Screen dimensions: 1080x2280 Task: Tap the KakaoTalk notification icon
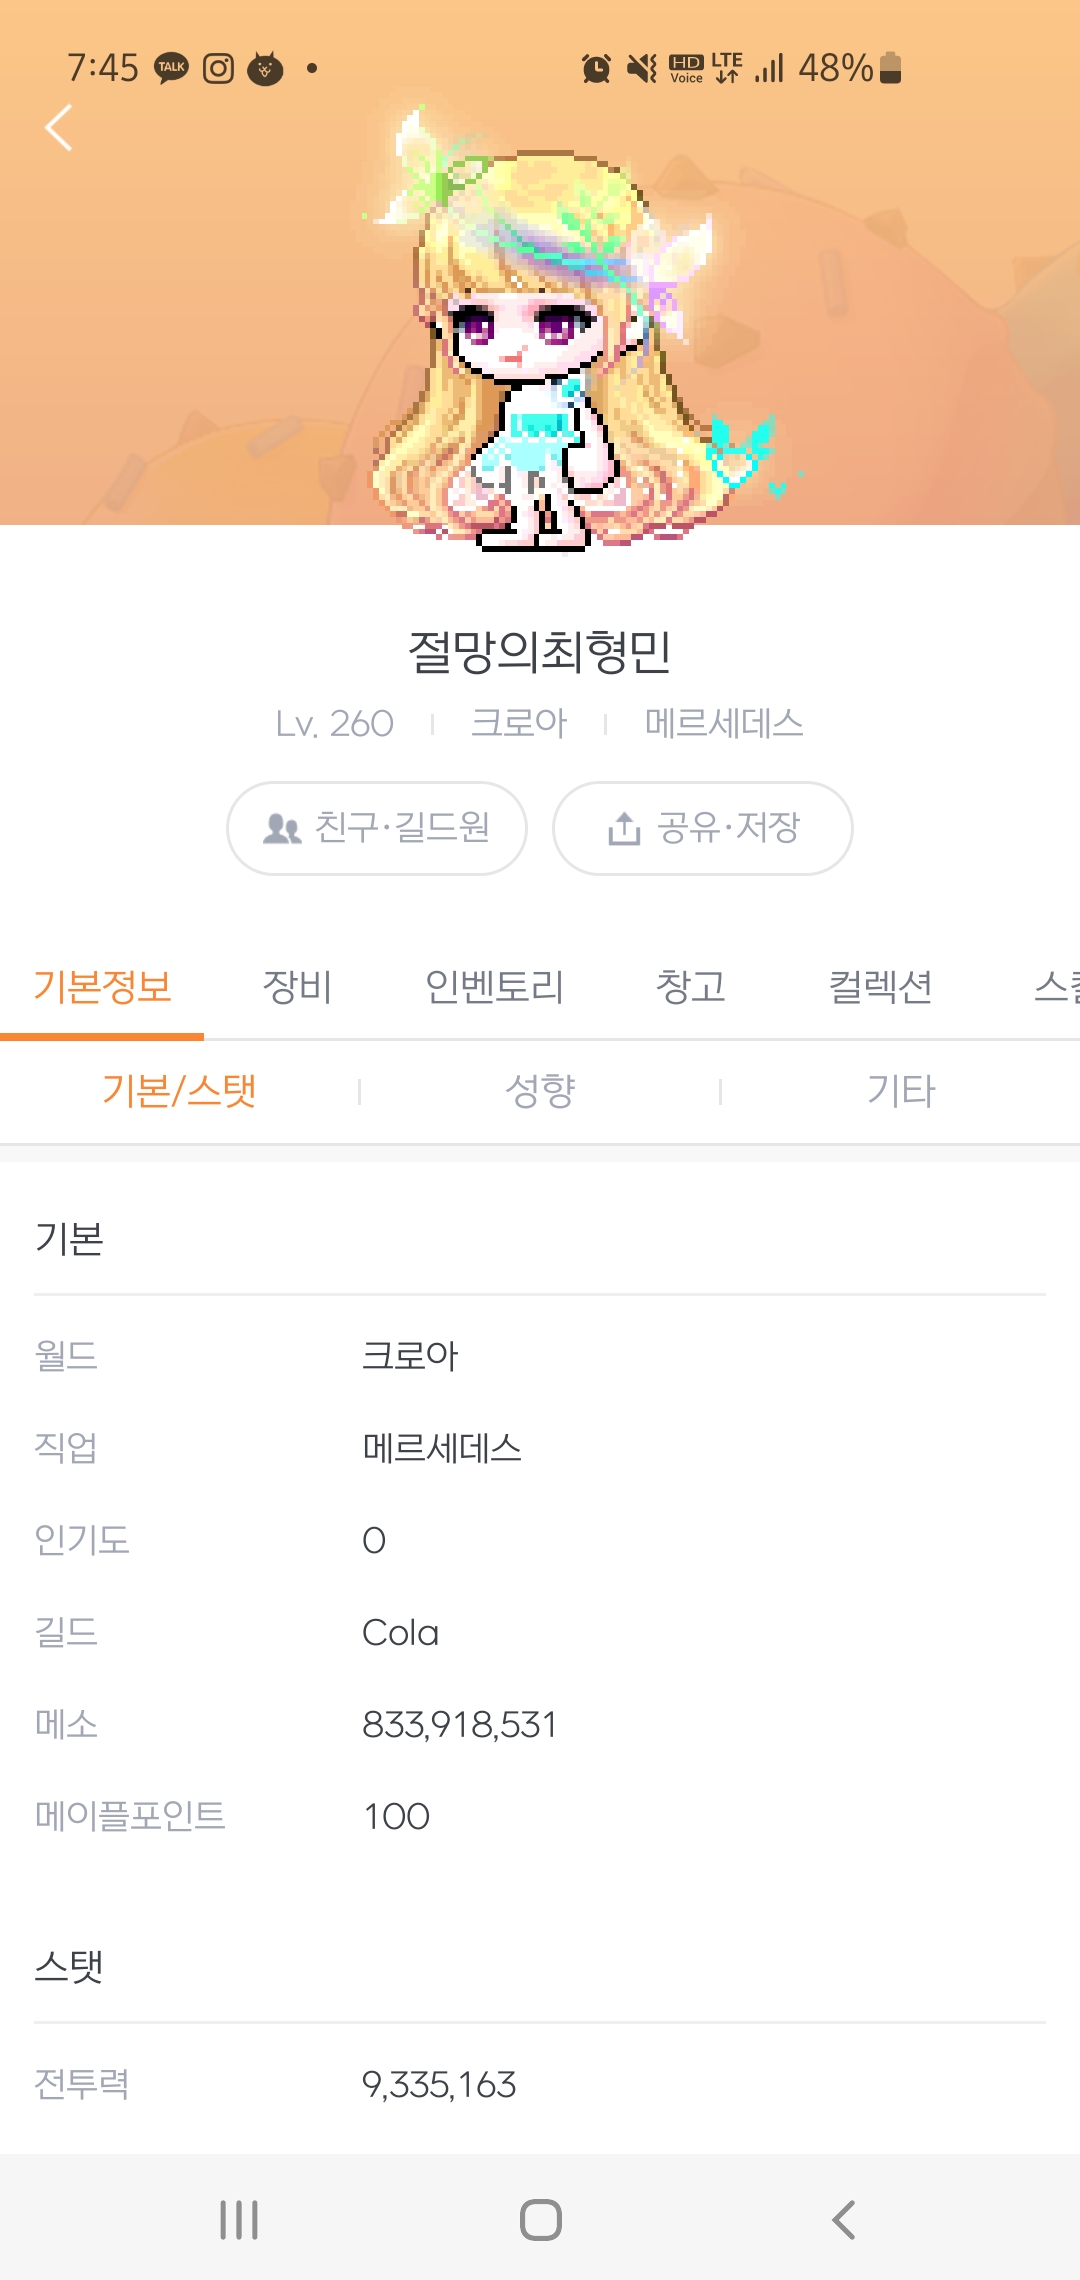171,68
